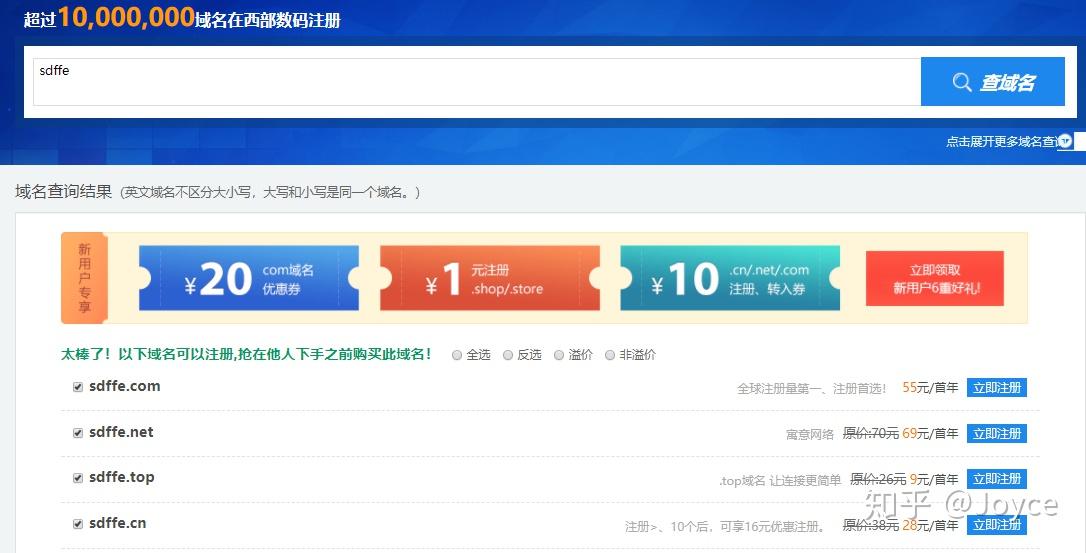This screenshot has height=553, width=1086.
Task: Click 立即注册 for sdffe.com
Action: 997,387
